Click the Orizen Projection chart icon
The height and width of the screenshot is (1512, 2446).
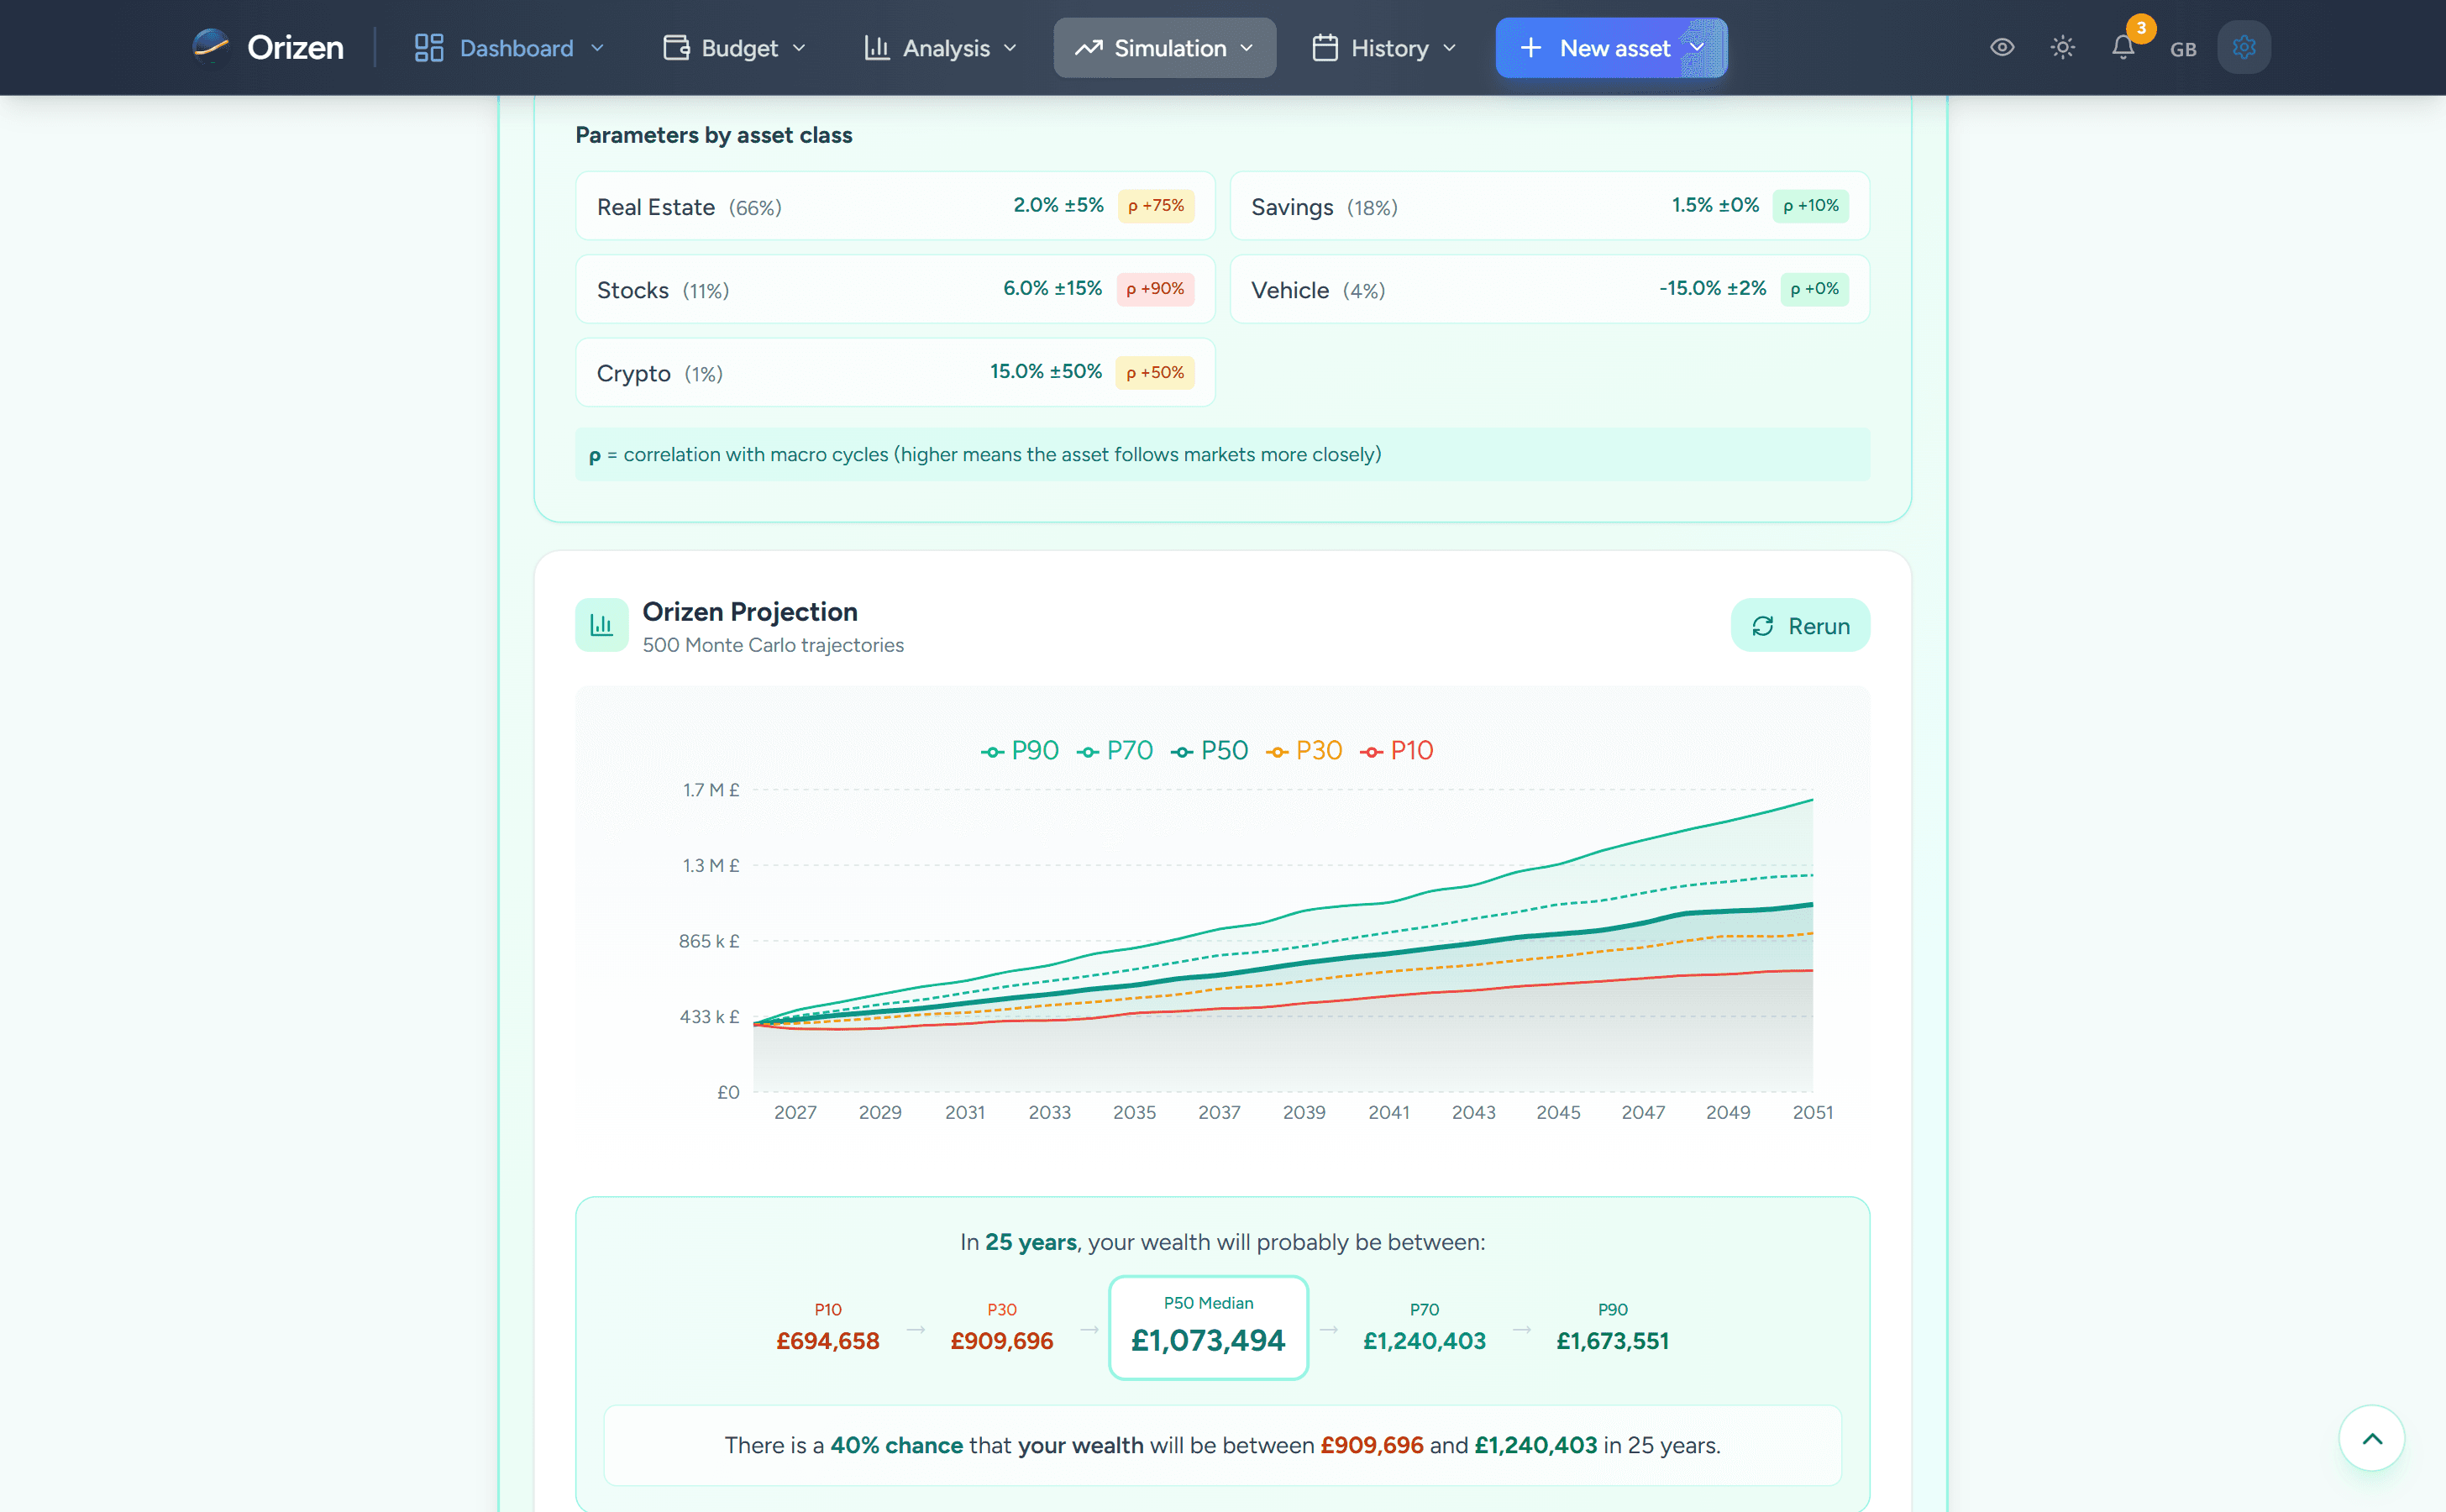[x=602, y=625]
